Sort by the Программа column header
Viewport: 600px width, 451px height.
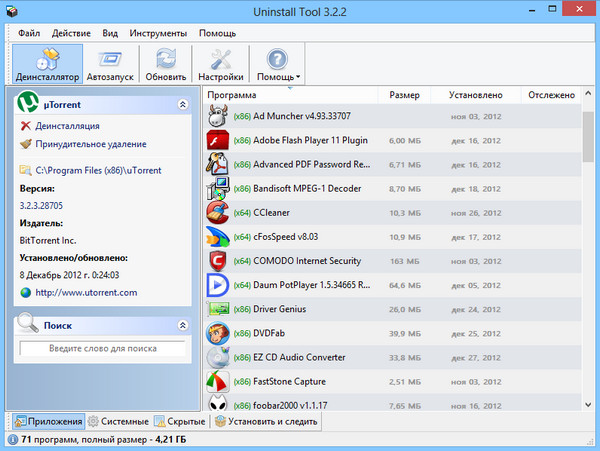[x=291, y=95]
